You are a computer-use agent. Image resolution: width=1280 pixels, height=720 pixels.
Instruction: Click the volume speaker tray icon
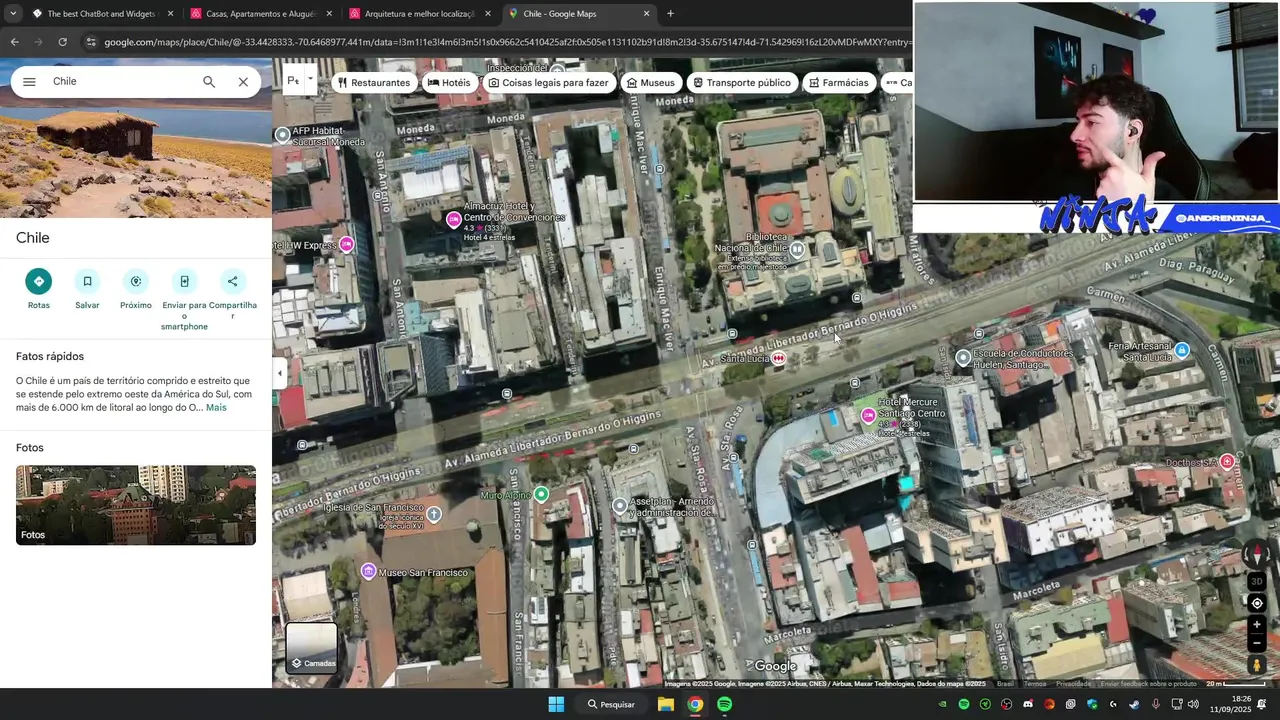[x=1193, y=704]
